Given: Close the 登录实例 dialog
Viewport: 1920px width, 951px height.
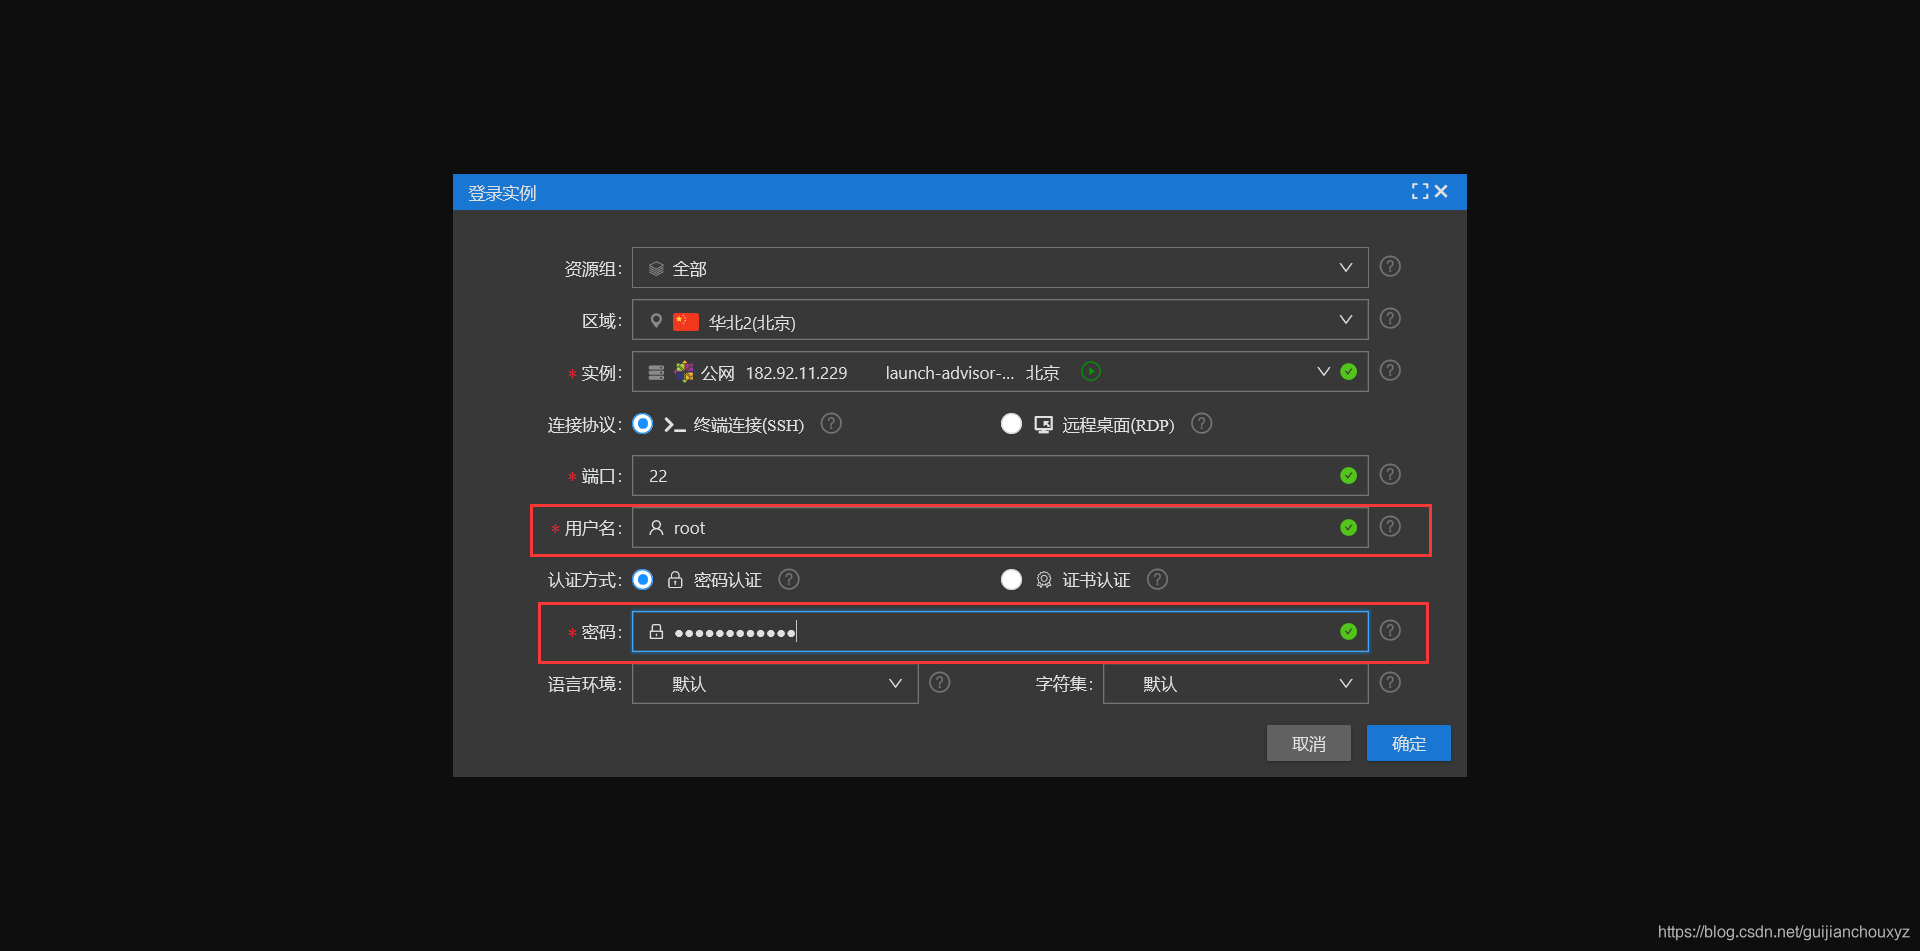Looking at the screenshot, I should [1441, 191].
